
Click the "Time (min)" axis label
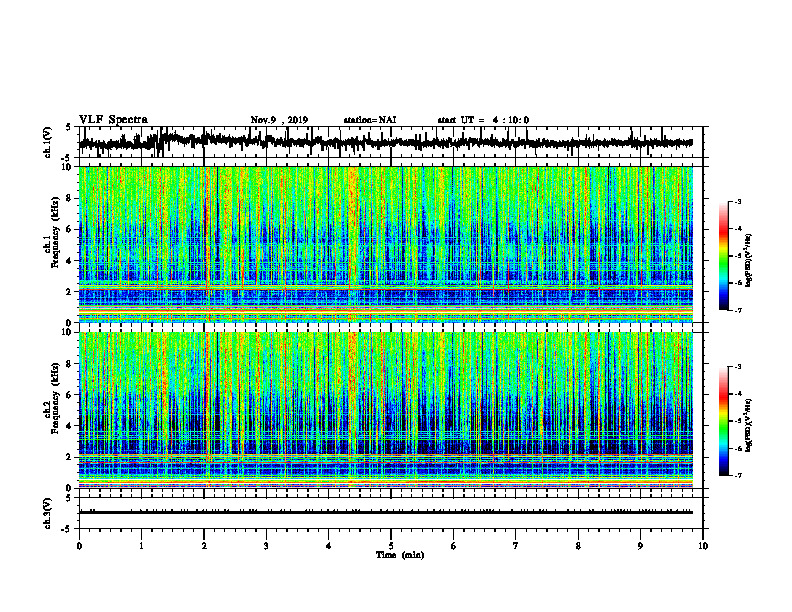click(400, 555)
